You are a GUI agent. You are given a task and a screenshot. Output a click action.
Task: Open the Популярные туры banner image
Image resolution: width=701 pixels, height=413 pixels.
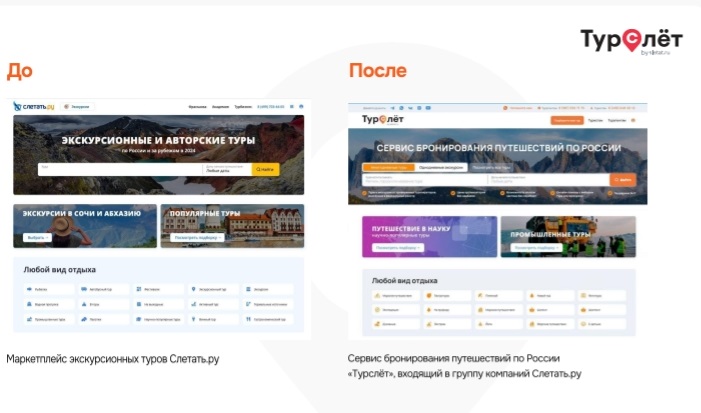tap(232, 226)
